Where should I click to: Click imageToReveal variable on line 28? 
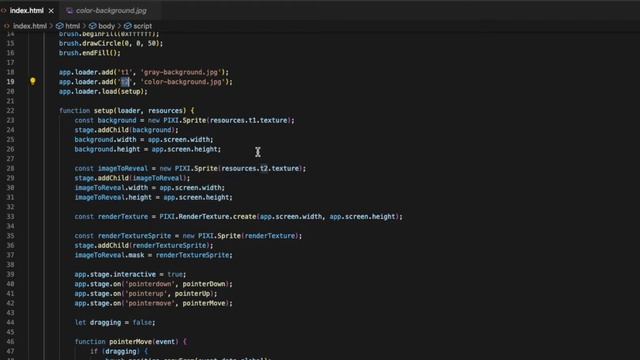point(122,169)
